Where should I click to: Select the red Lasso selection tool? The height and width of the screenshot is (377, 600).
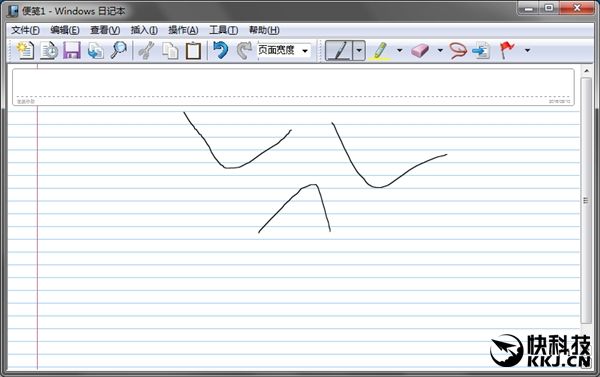tap(458, 50)
